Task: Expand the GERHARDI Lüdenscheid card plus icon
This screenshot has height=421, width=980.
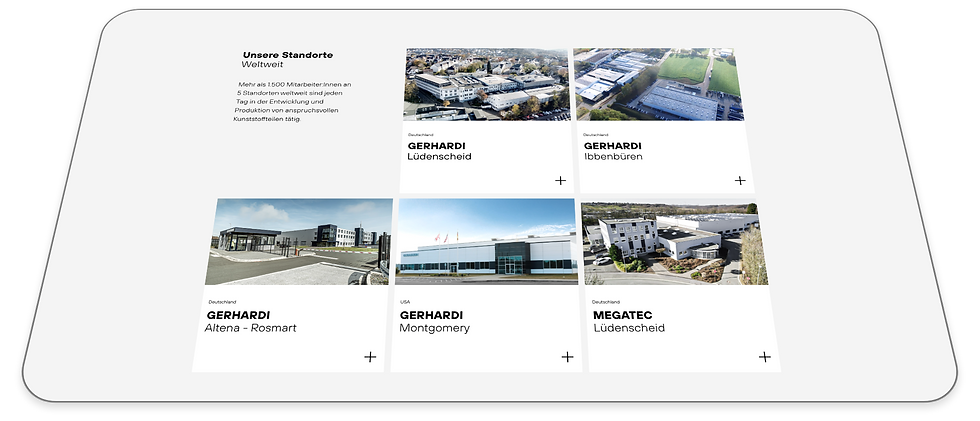Action: click(x=560, y=181)
